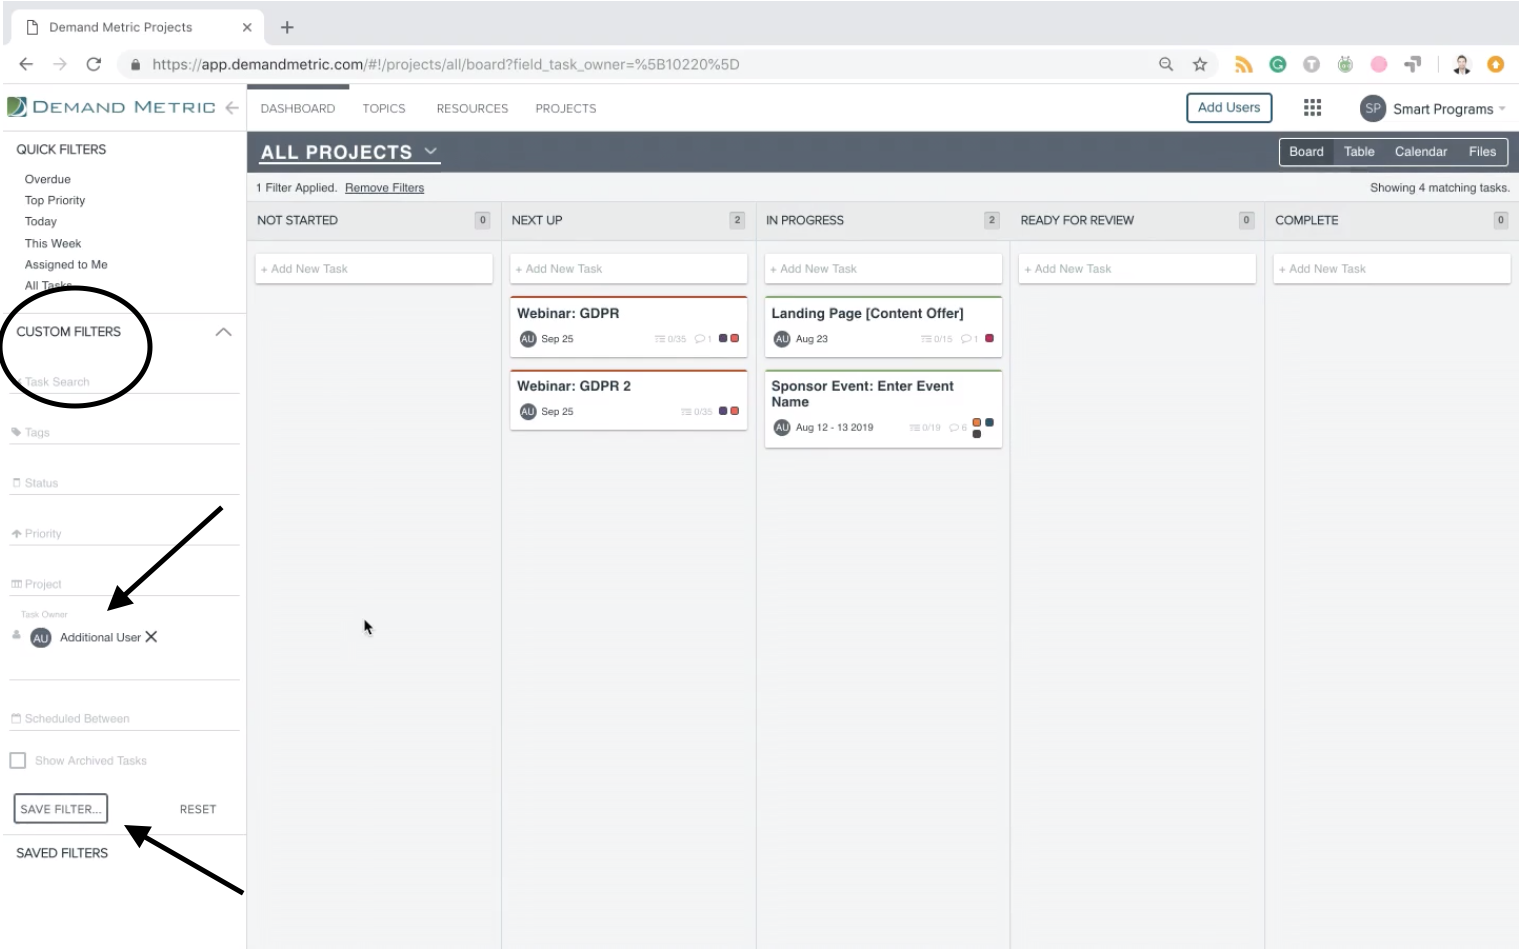The image size is (1522, 952).
Task: Click the AU avatar on Webinar: GDPR 2 card
Action: point(528,412)
